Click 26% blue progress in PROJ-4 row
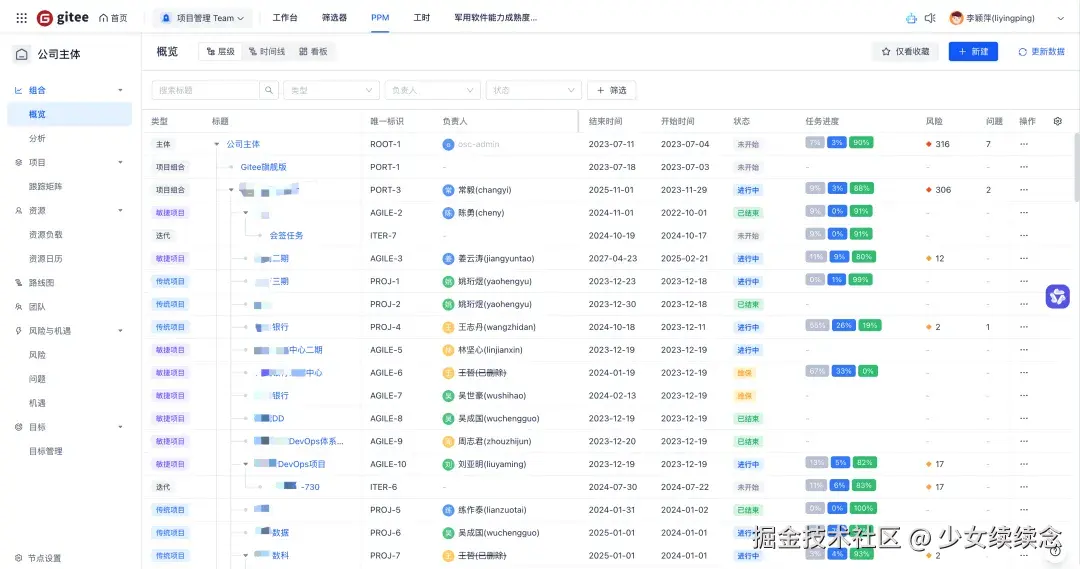 [x=843, y=325]
